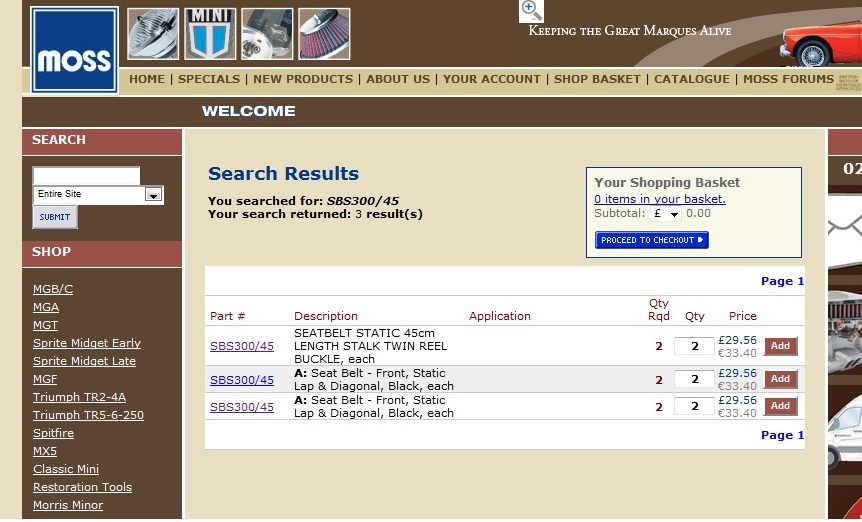This screenshot has height=522, width=862.
Task: Click Qty field in second result row
Action: coord(694,379)
